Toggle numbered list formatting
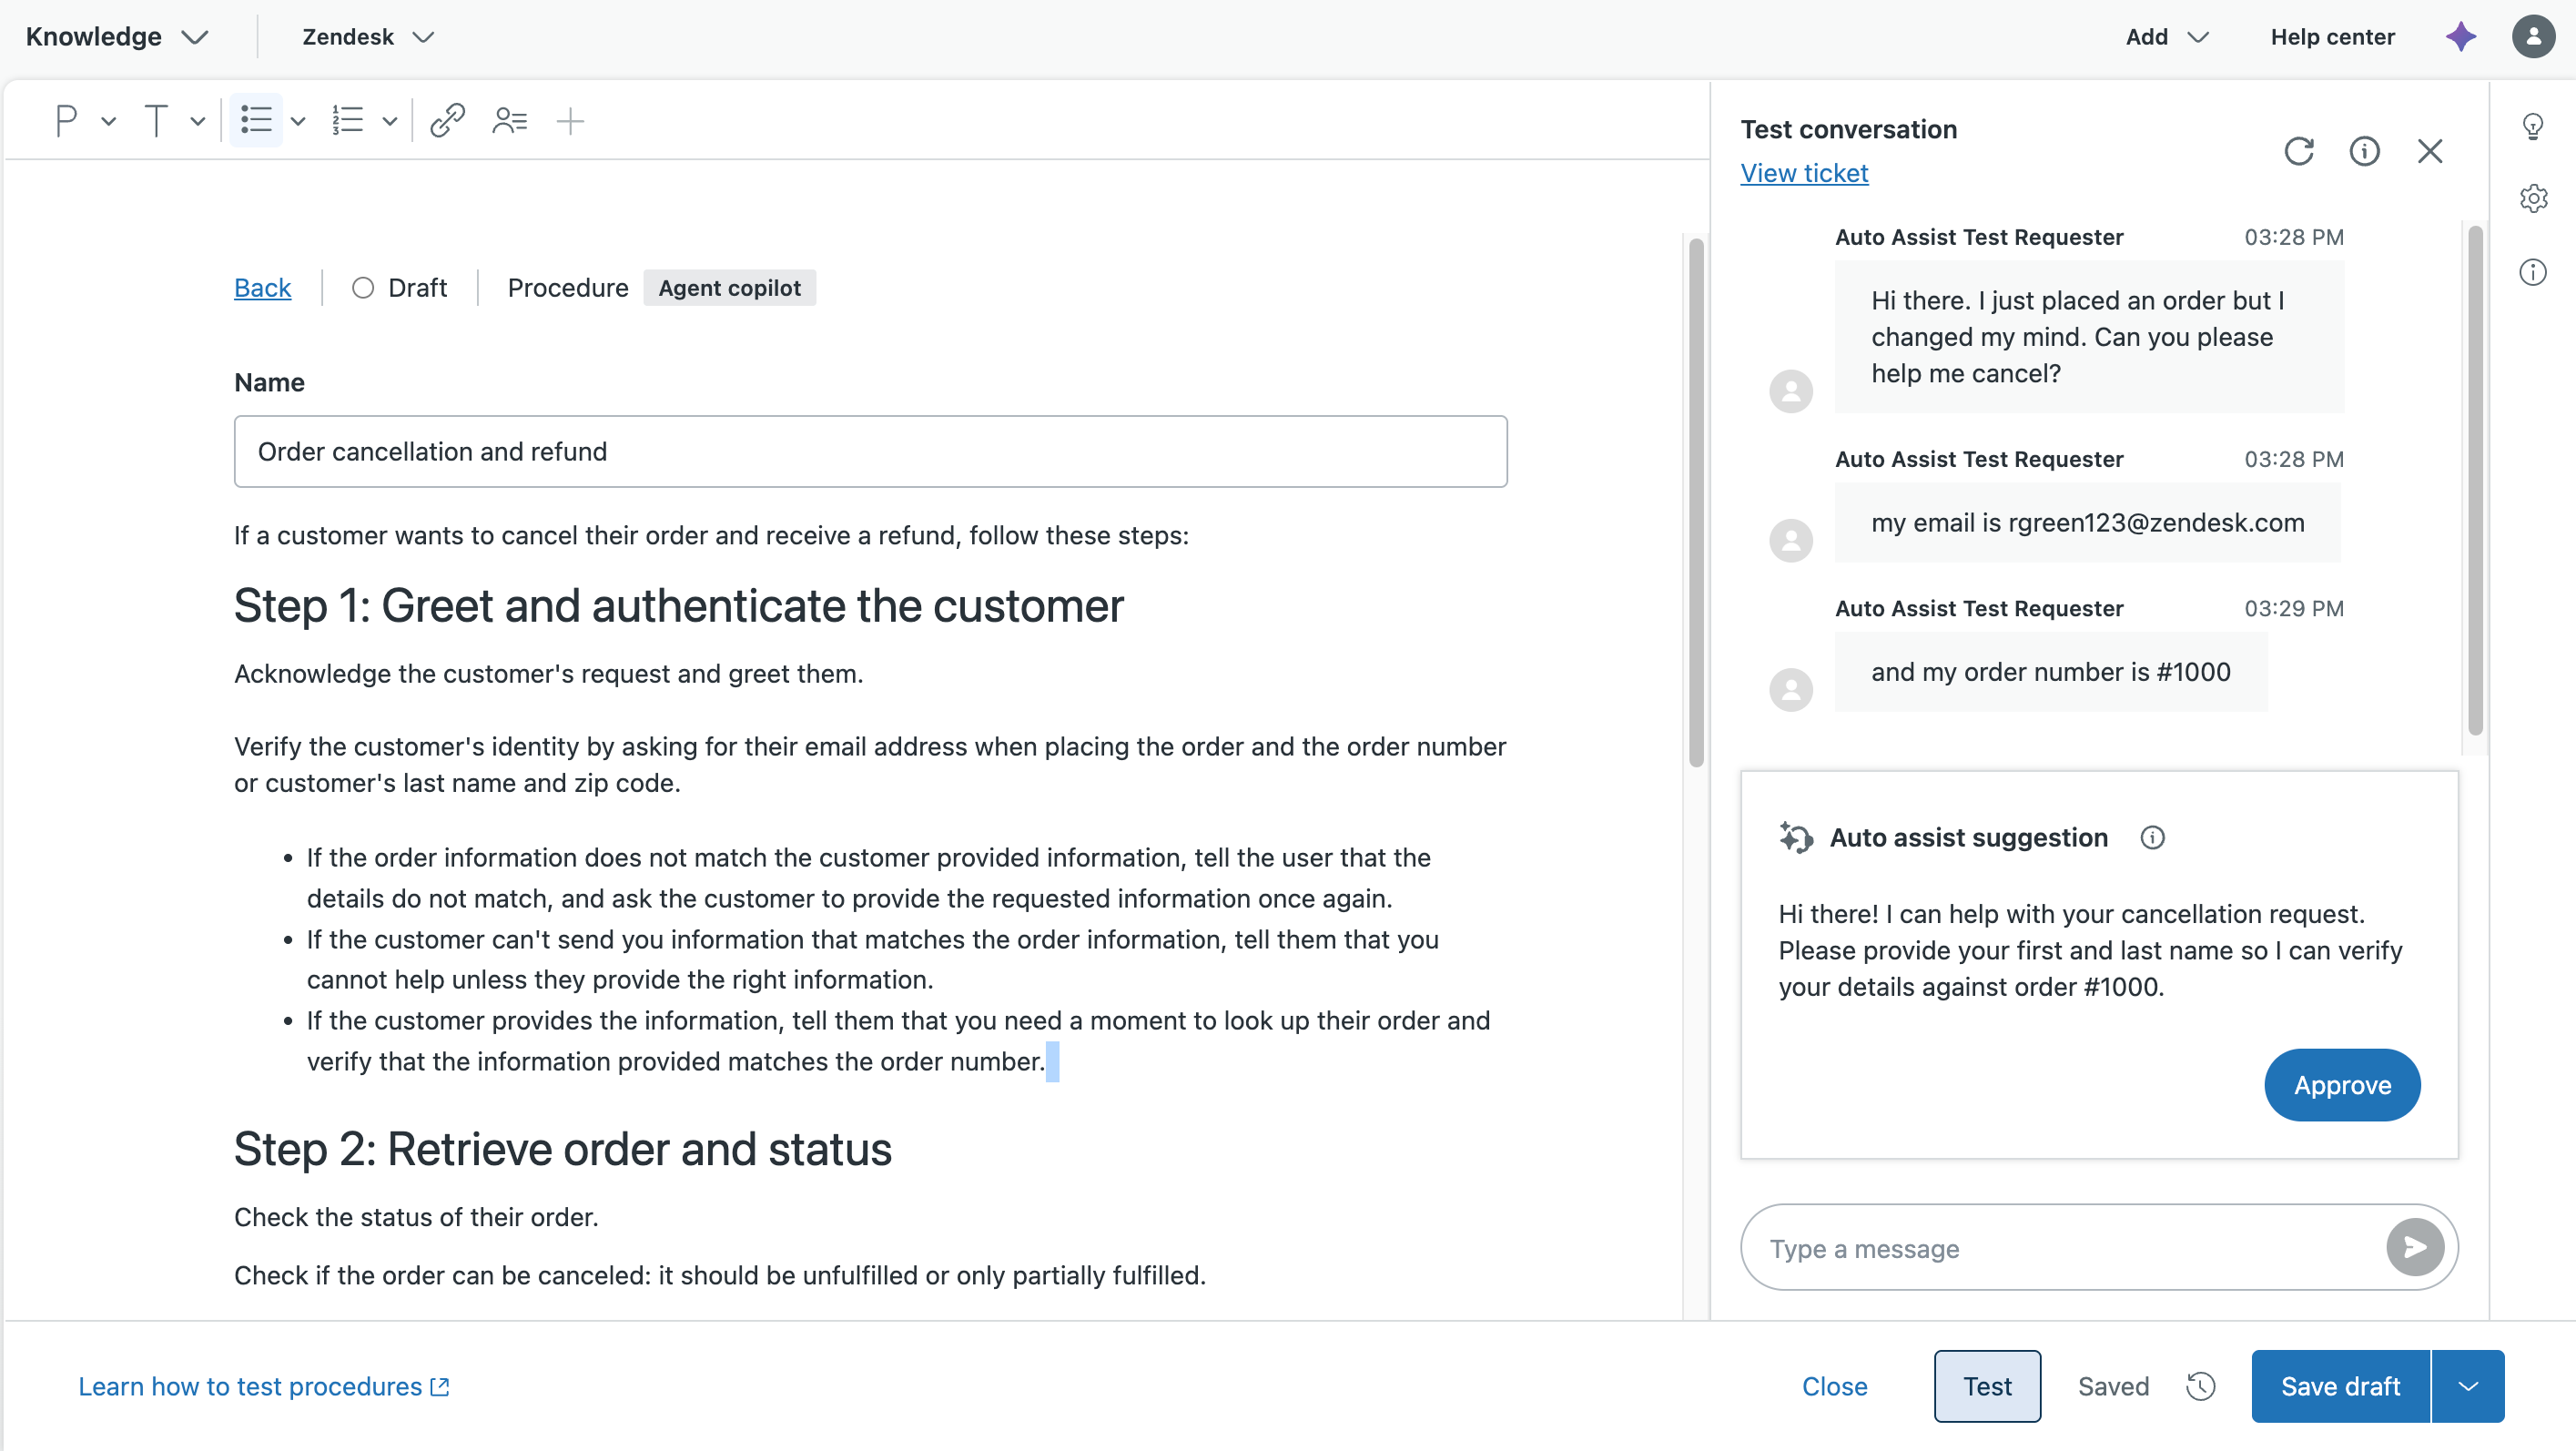This screenshot has width=2576, height=1451. tap(347, 121)
